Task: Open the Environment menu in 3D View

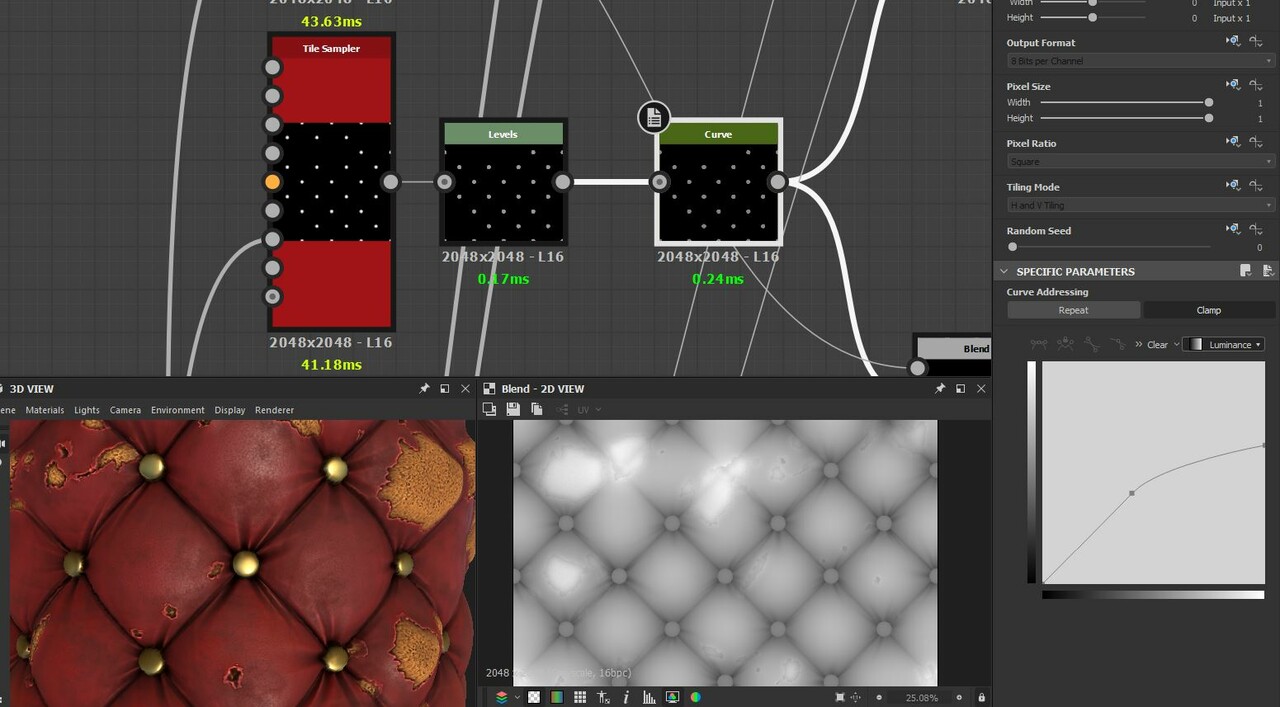Action: coord(178,410)
